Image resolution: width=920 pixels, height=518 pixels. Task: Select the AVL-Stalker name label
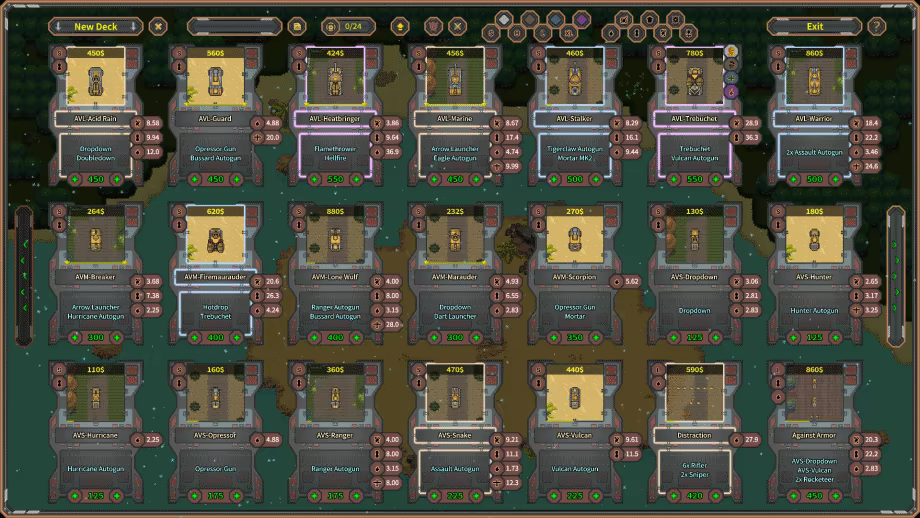[x=574, y=119]
